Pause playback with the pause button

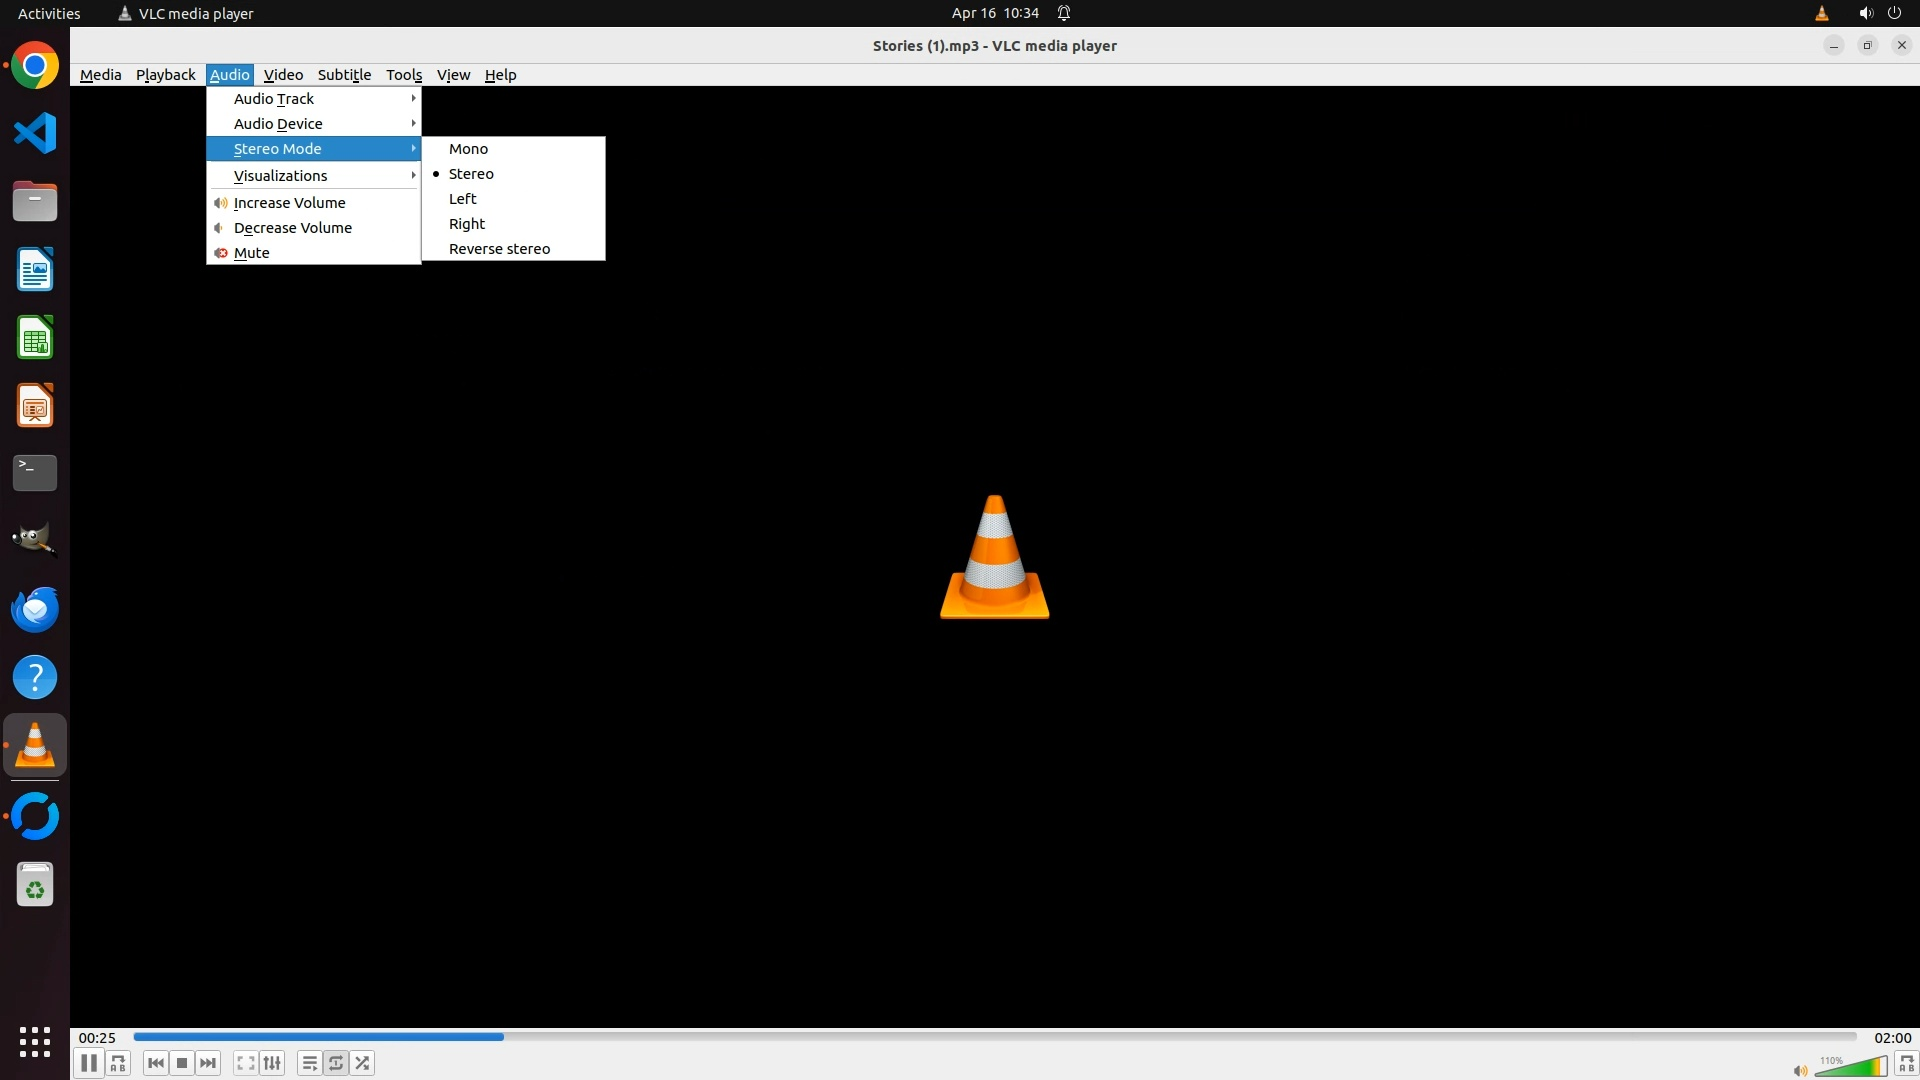[x=88, y=1063]
